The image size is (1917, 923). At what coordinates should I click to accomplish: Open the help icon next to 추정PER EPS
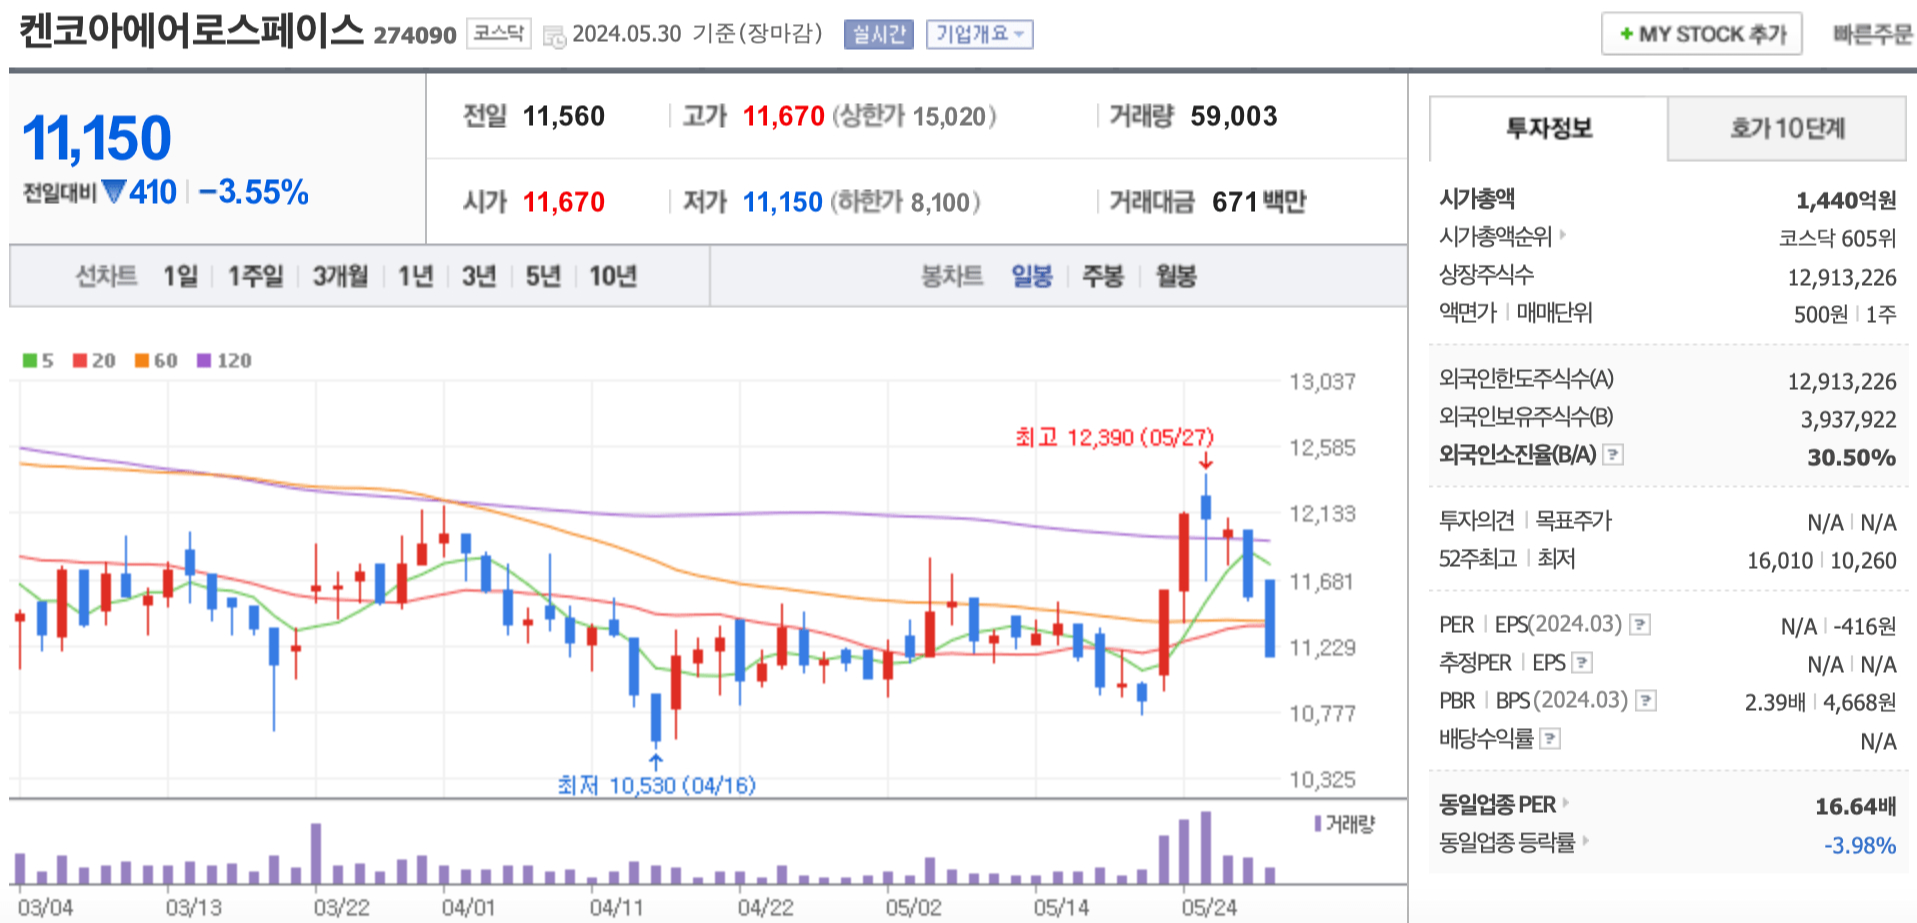(1582, 663)
